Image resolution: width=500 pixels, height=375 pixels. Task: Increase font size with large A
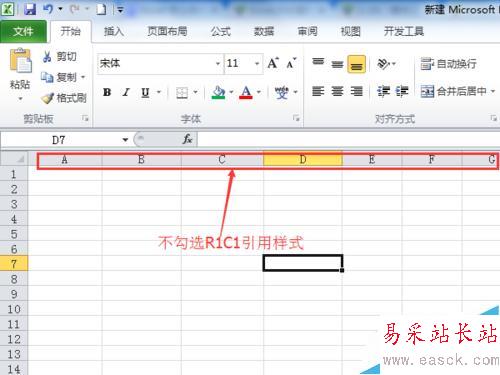[273, 63]
